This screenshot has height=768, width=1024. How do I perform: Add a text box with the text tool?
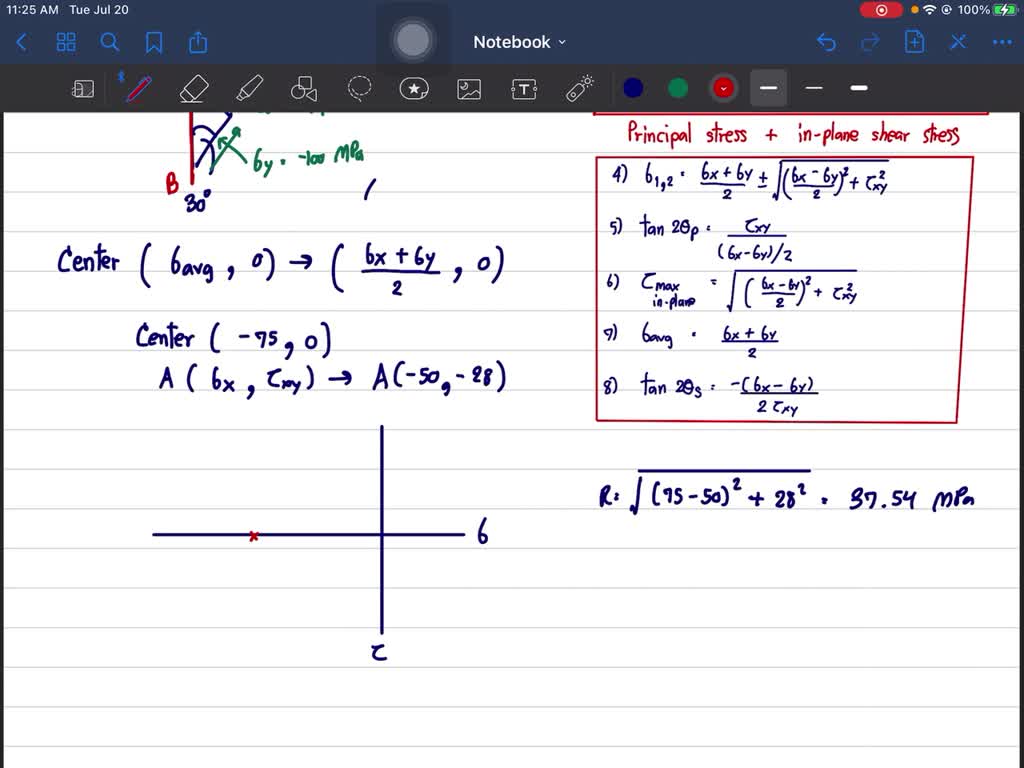(524, 88)
